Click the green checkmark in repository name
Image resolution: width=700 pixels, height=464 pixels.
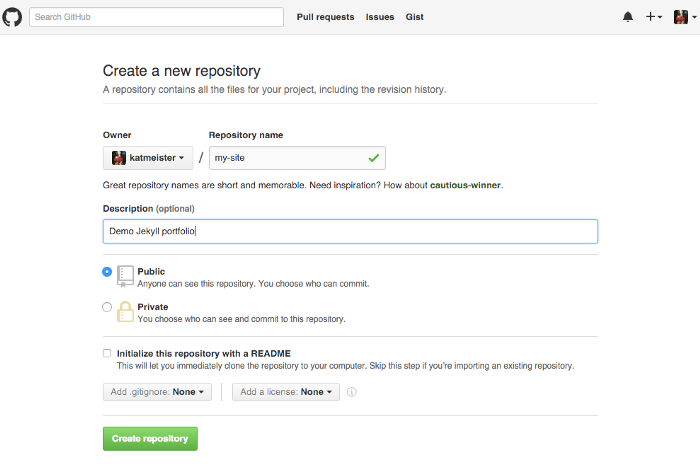pos(373,158)
